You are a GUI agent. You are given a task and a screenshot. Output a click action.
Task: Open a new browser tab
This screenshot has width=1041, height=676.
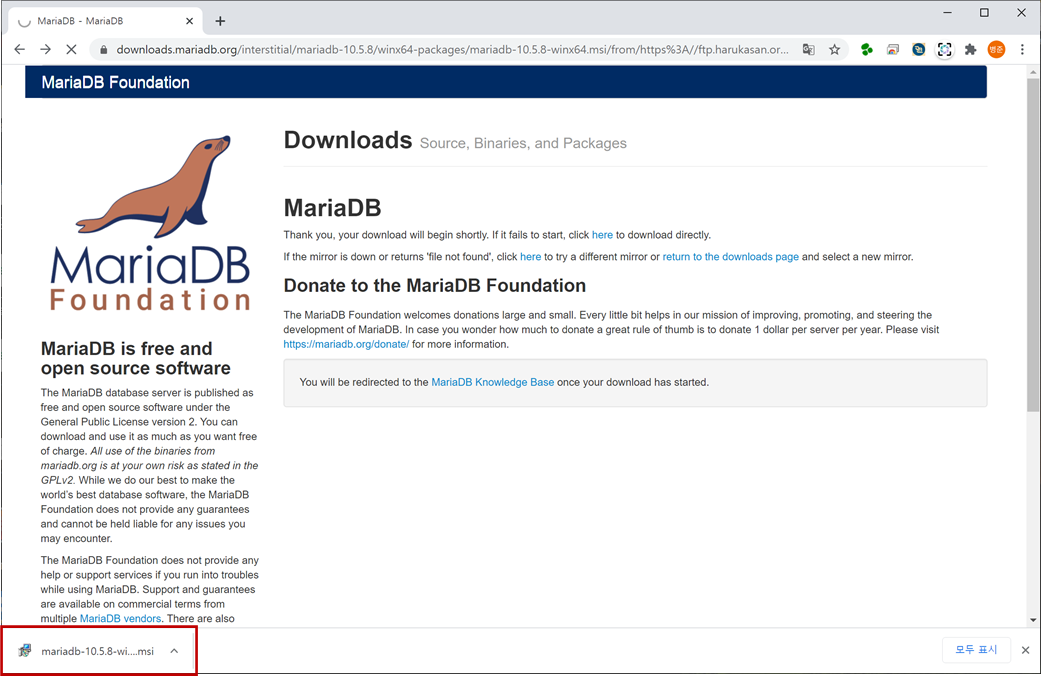click(220, 21)
